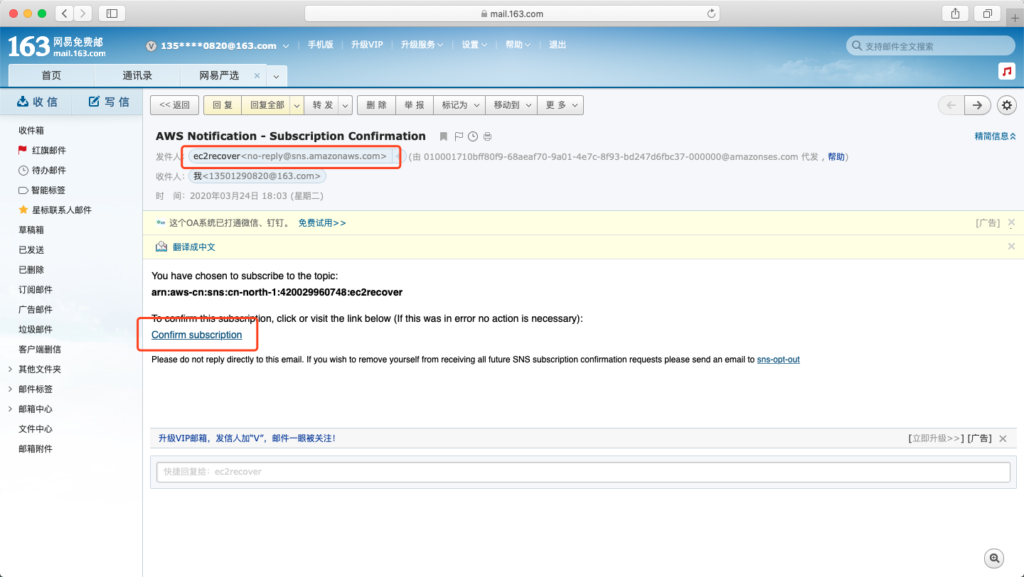1024x577 pixels.
Task: Click the print icon beside subject
Action: click(487, 136)
